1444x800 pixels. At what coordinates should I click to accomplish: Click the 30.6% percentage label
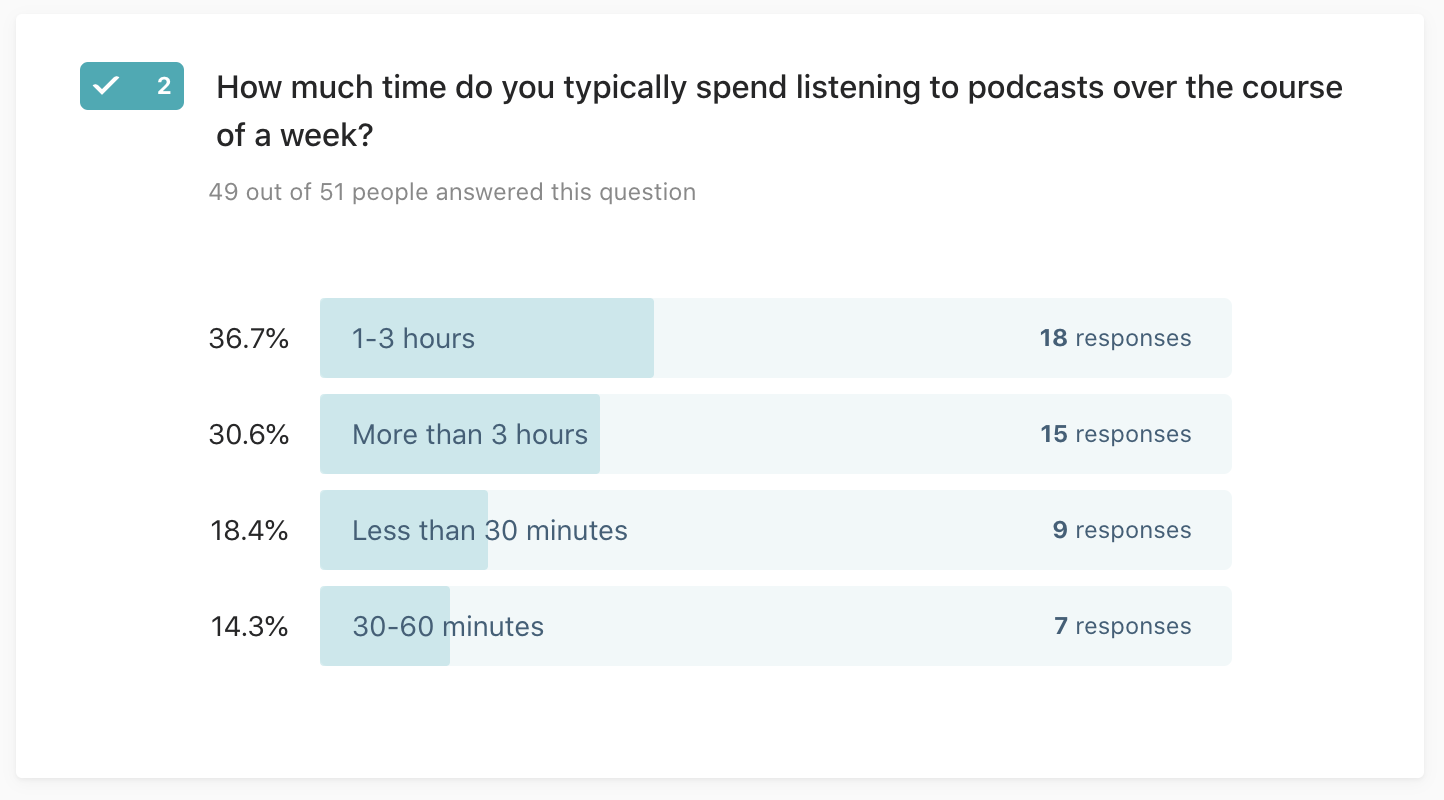pos(249,434)
